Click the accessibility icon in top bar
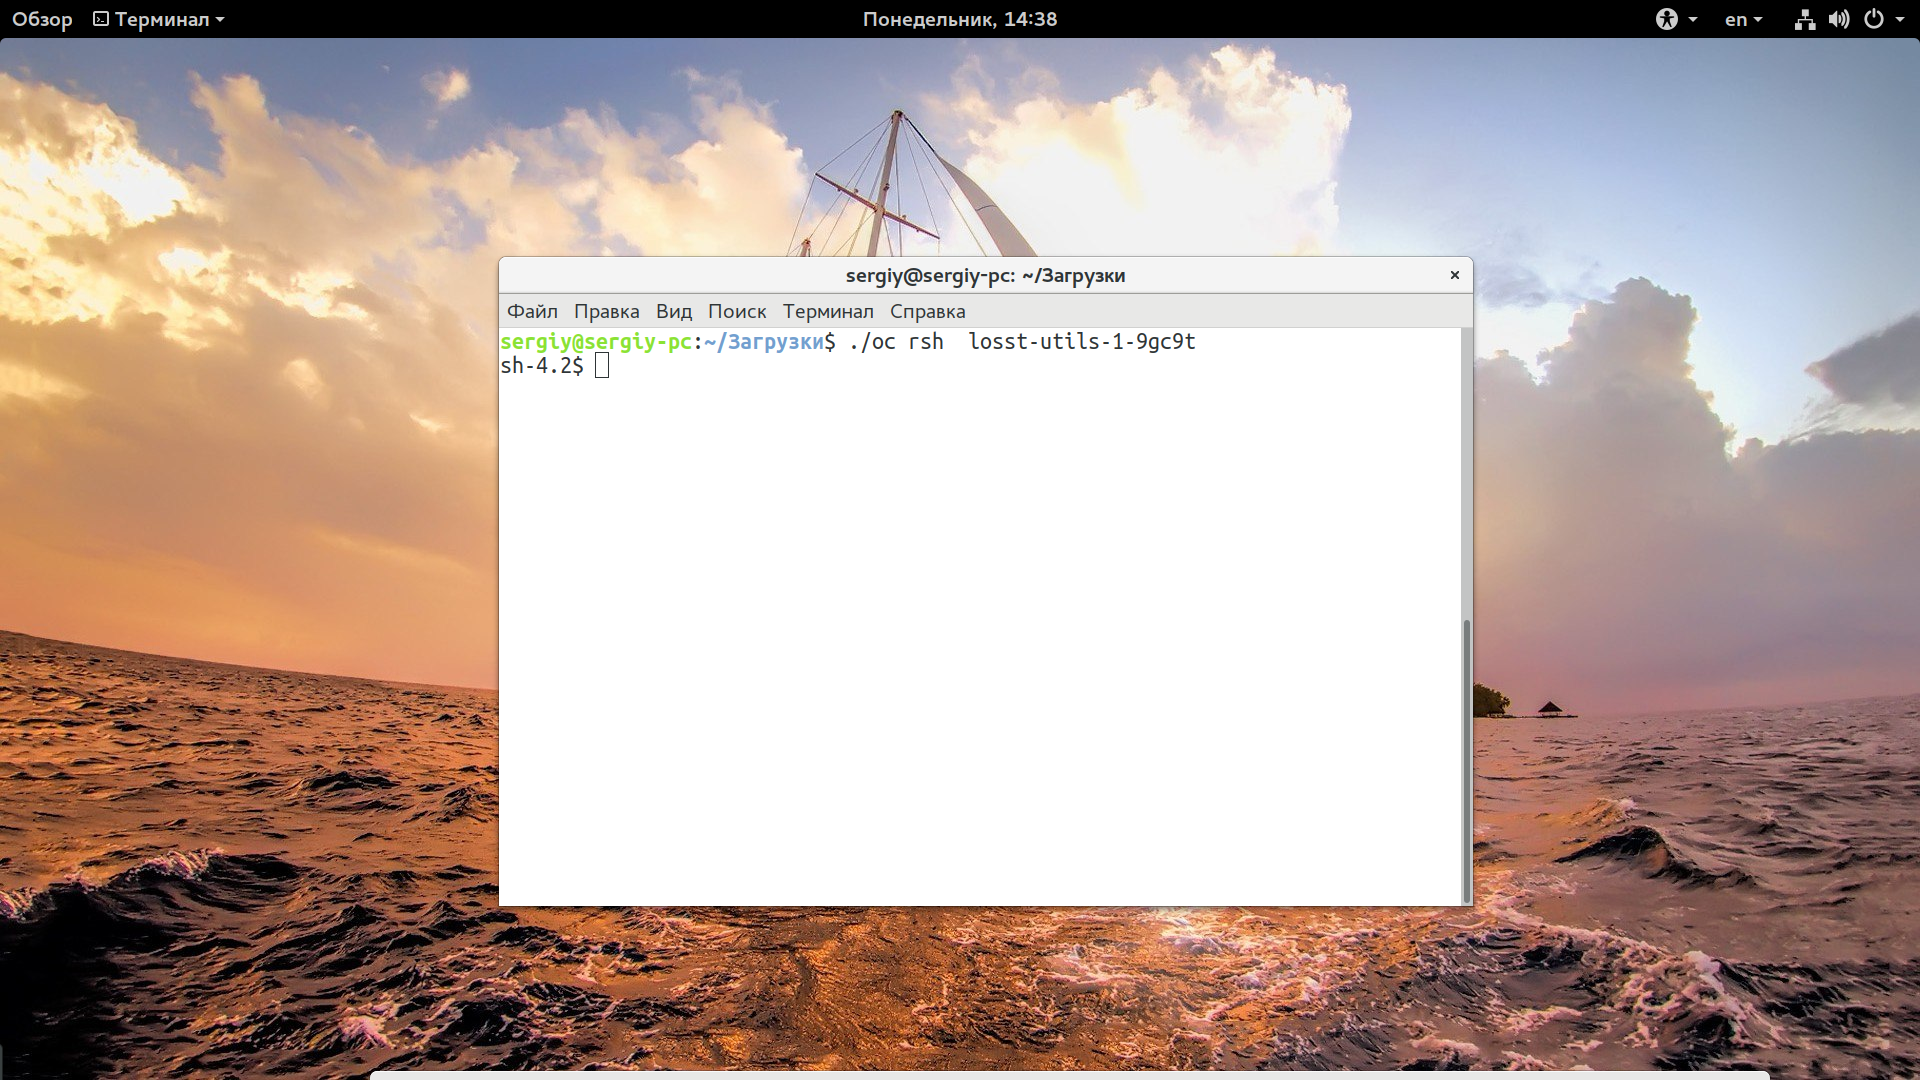 (1666, 19)
